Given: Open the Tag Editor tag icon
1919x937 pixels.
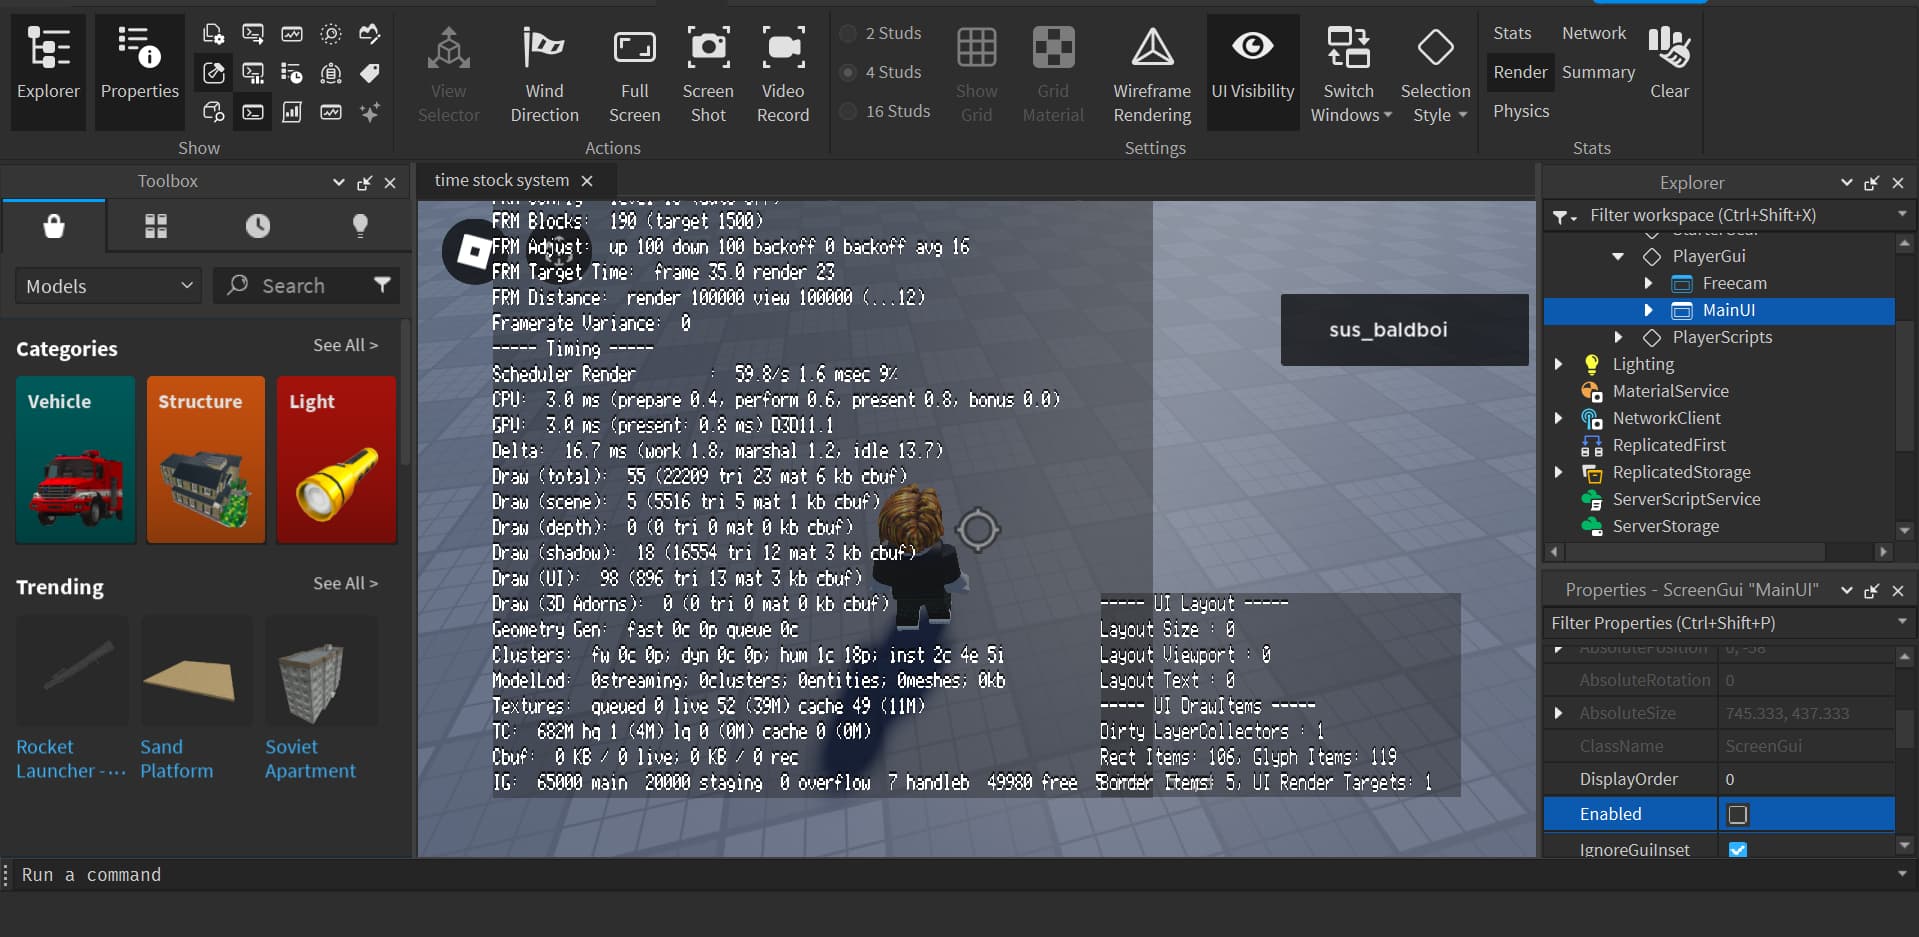Looking at the screenshot, I should (370, 73).
